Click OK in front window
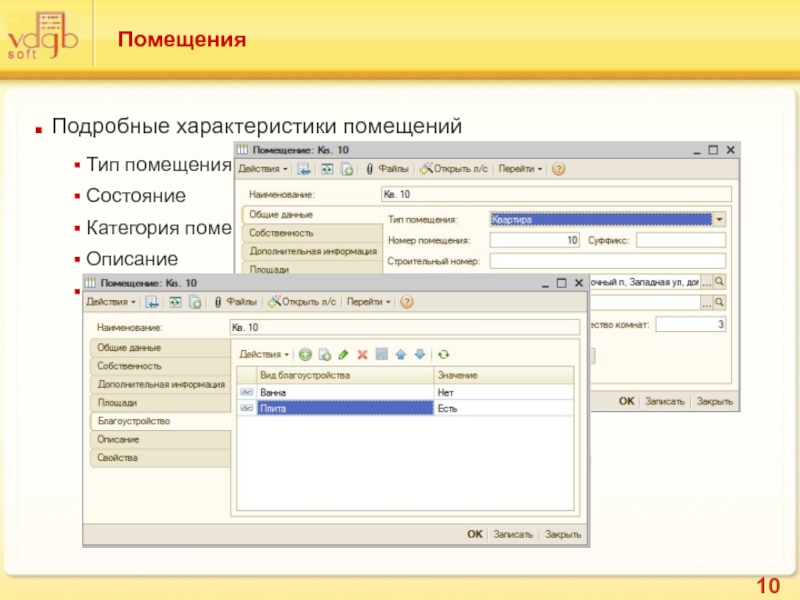Screen dimensions: 800x600 pos(474,534)
